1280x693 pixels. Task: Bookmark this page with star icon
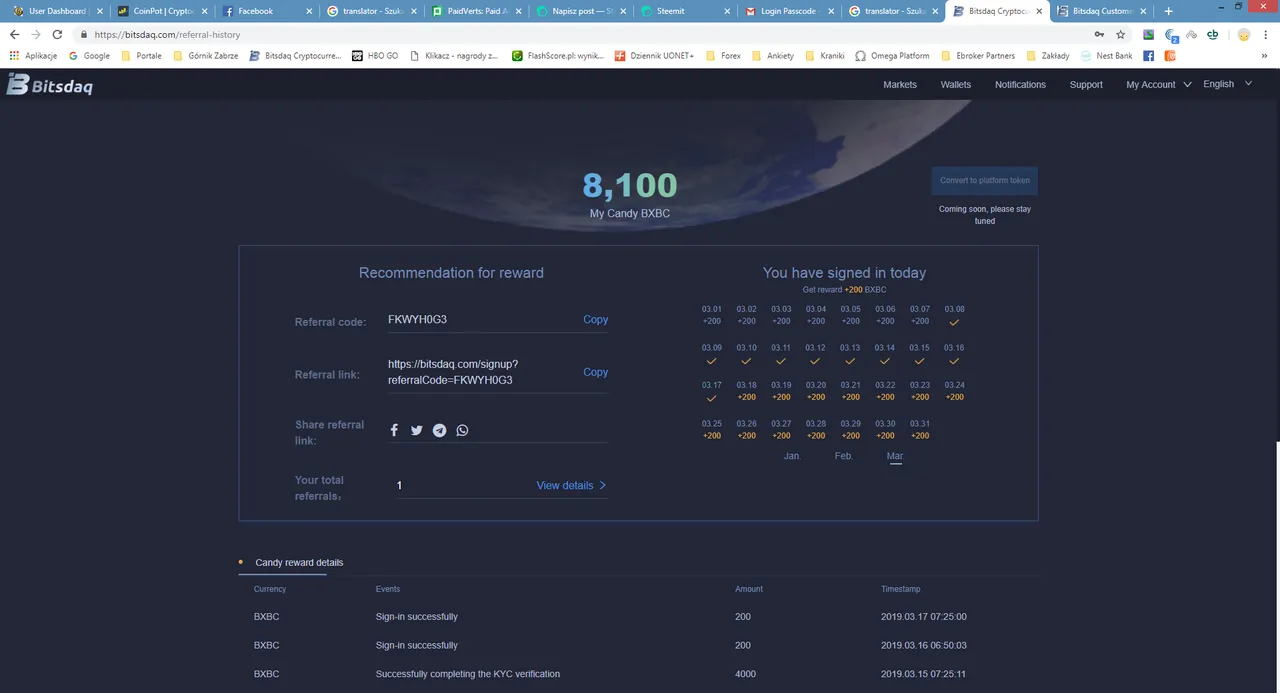pyautogui.click(x=1121, y=34)
